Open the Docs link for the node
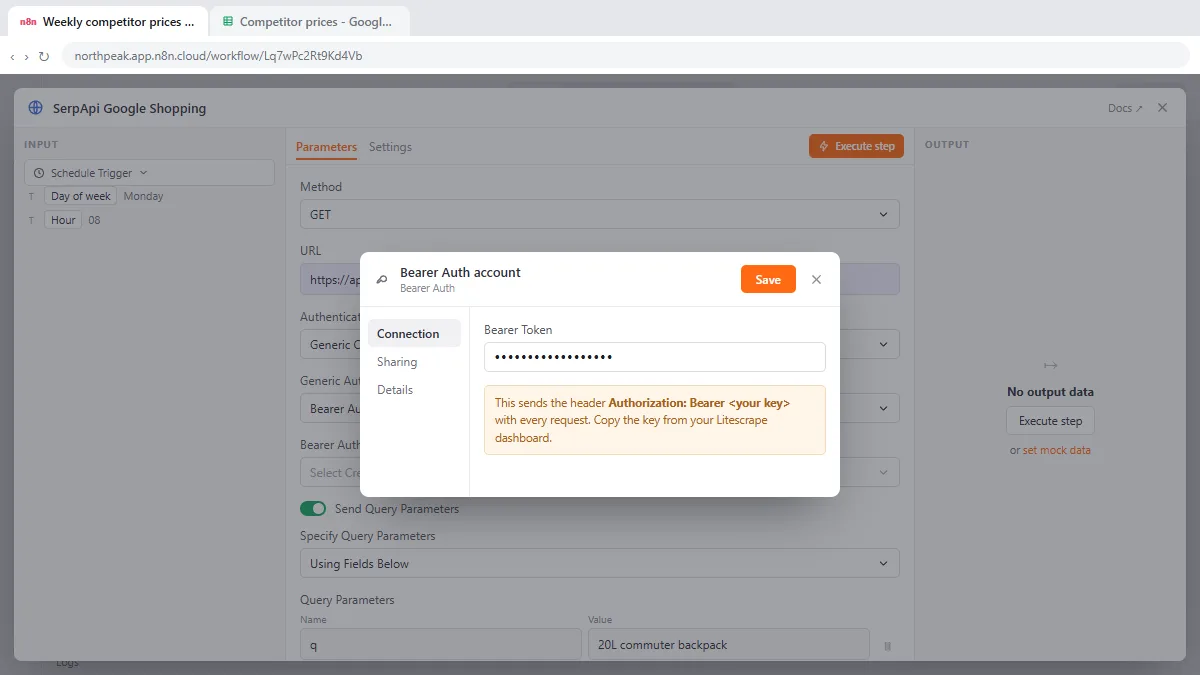The image size is (1200, 675). (1125, 108)
